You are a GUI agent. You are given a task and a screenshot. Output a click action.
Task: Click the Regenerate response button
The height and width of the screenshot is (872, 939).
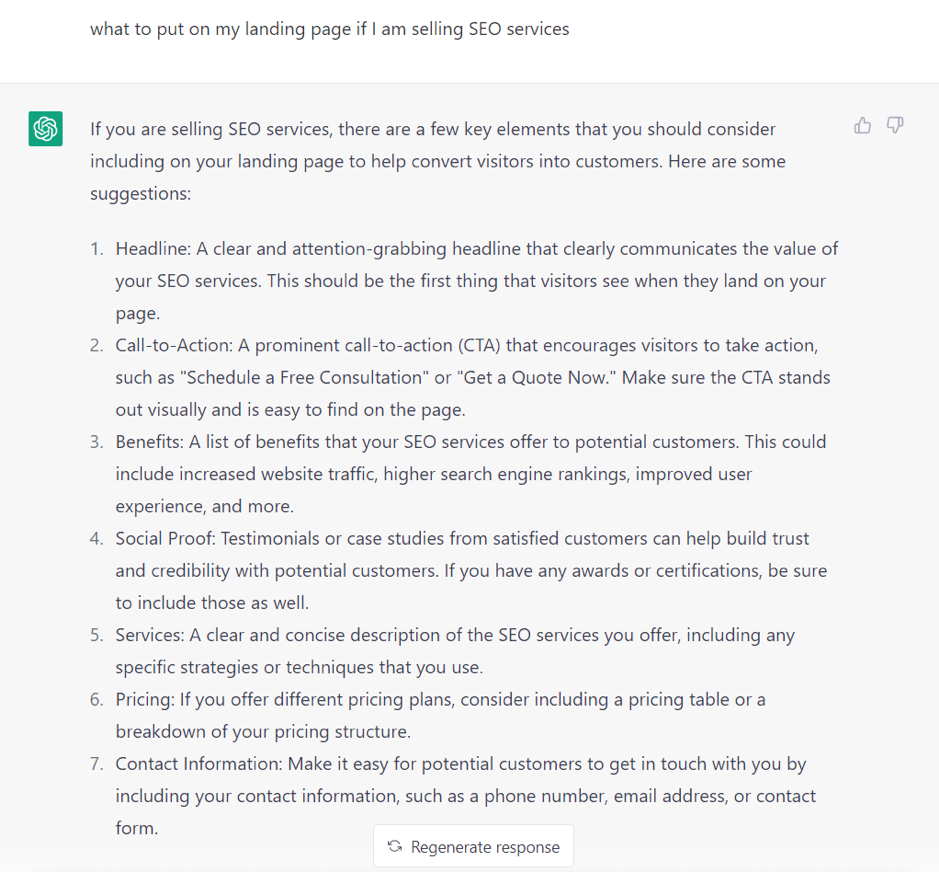click(x=473, y=846)
